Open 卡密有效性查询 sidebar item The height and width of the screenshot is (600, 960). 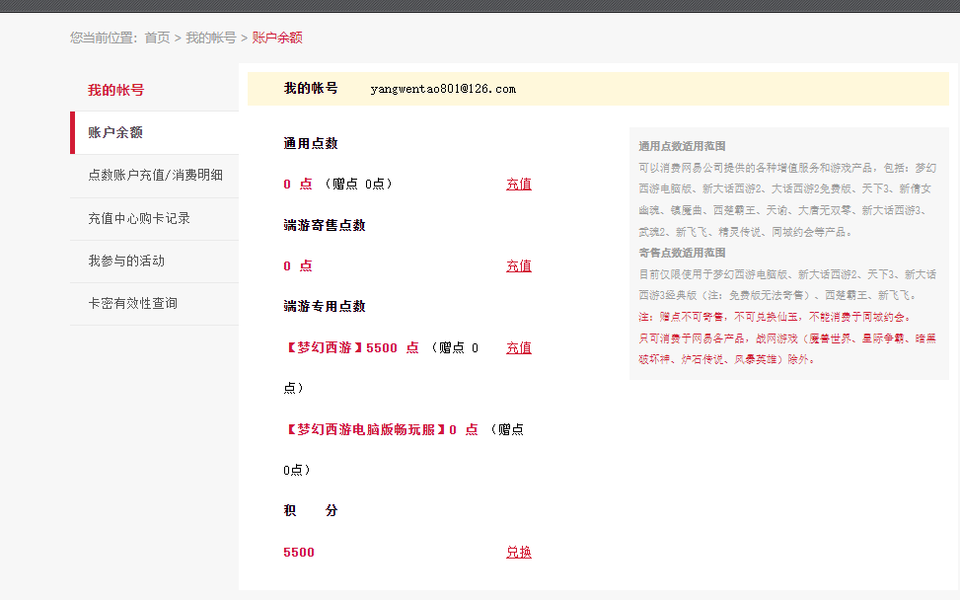coord(154,304)
